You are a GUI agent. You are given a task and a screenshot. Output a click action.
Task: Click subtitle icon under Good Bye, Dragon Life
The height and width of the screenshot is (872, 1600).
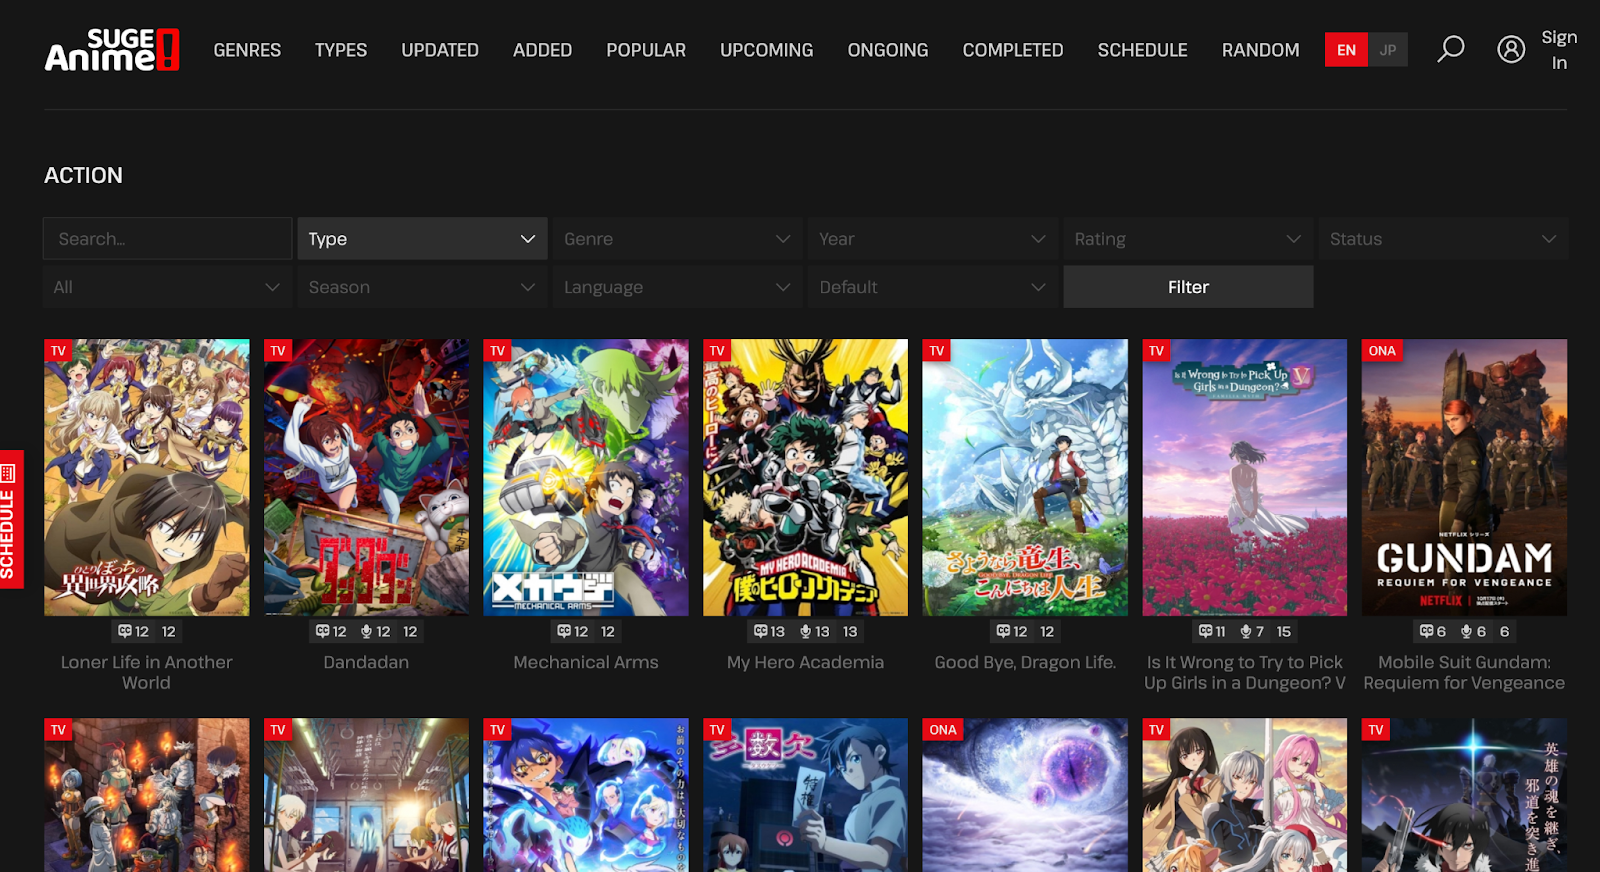[1003, 631]
